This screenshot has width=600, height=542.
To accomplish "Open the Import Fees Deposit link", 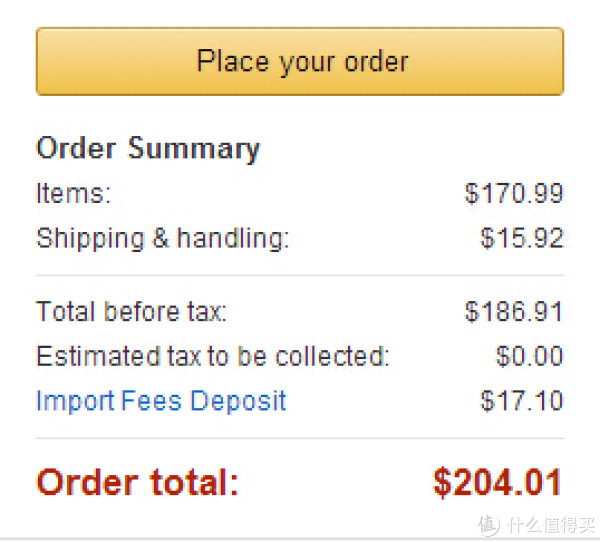I will click(x=161, y=401).
